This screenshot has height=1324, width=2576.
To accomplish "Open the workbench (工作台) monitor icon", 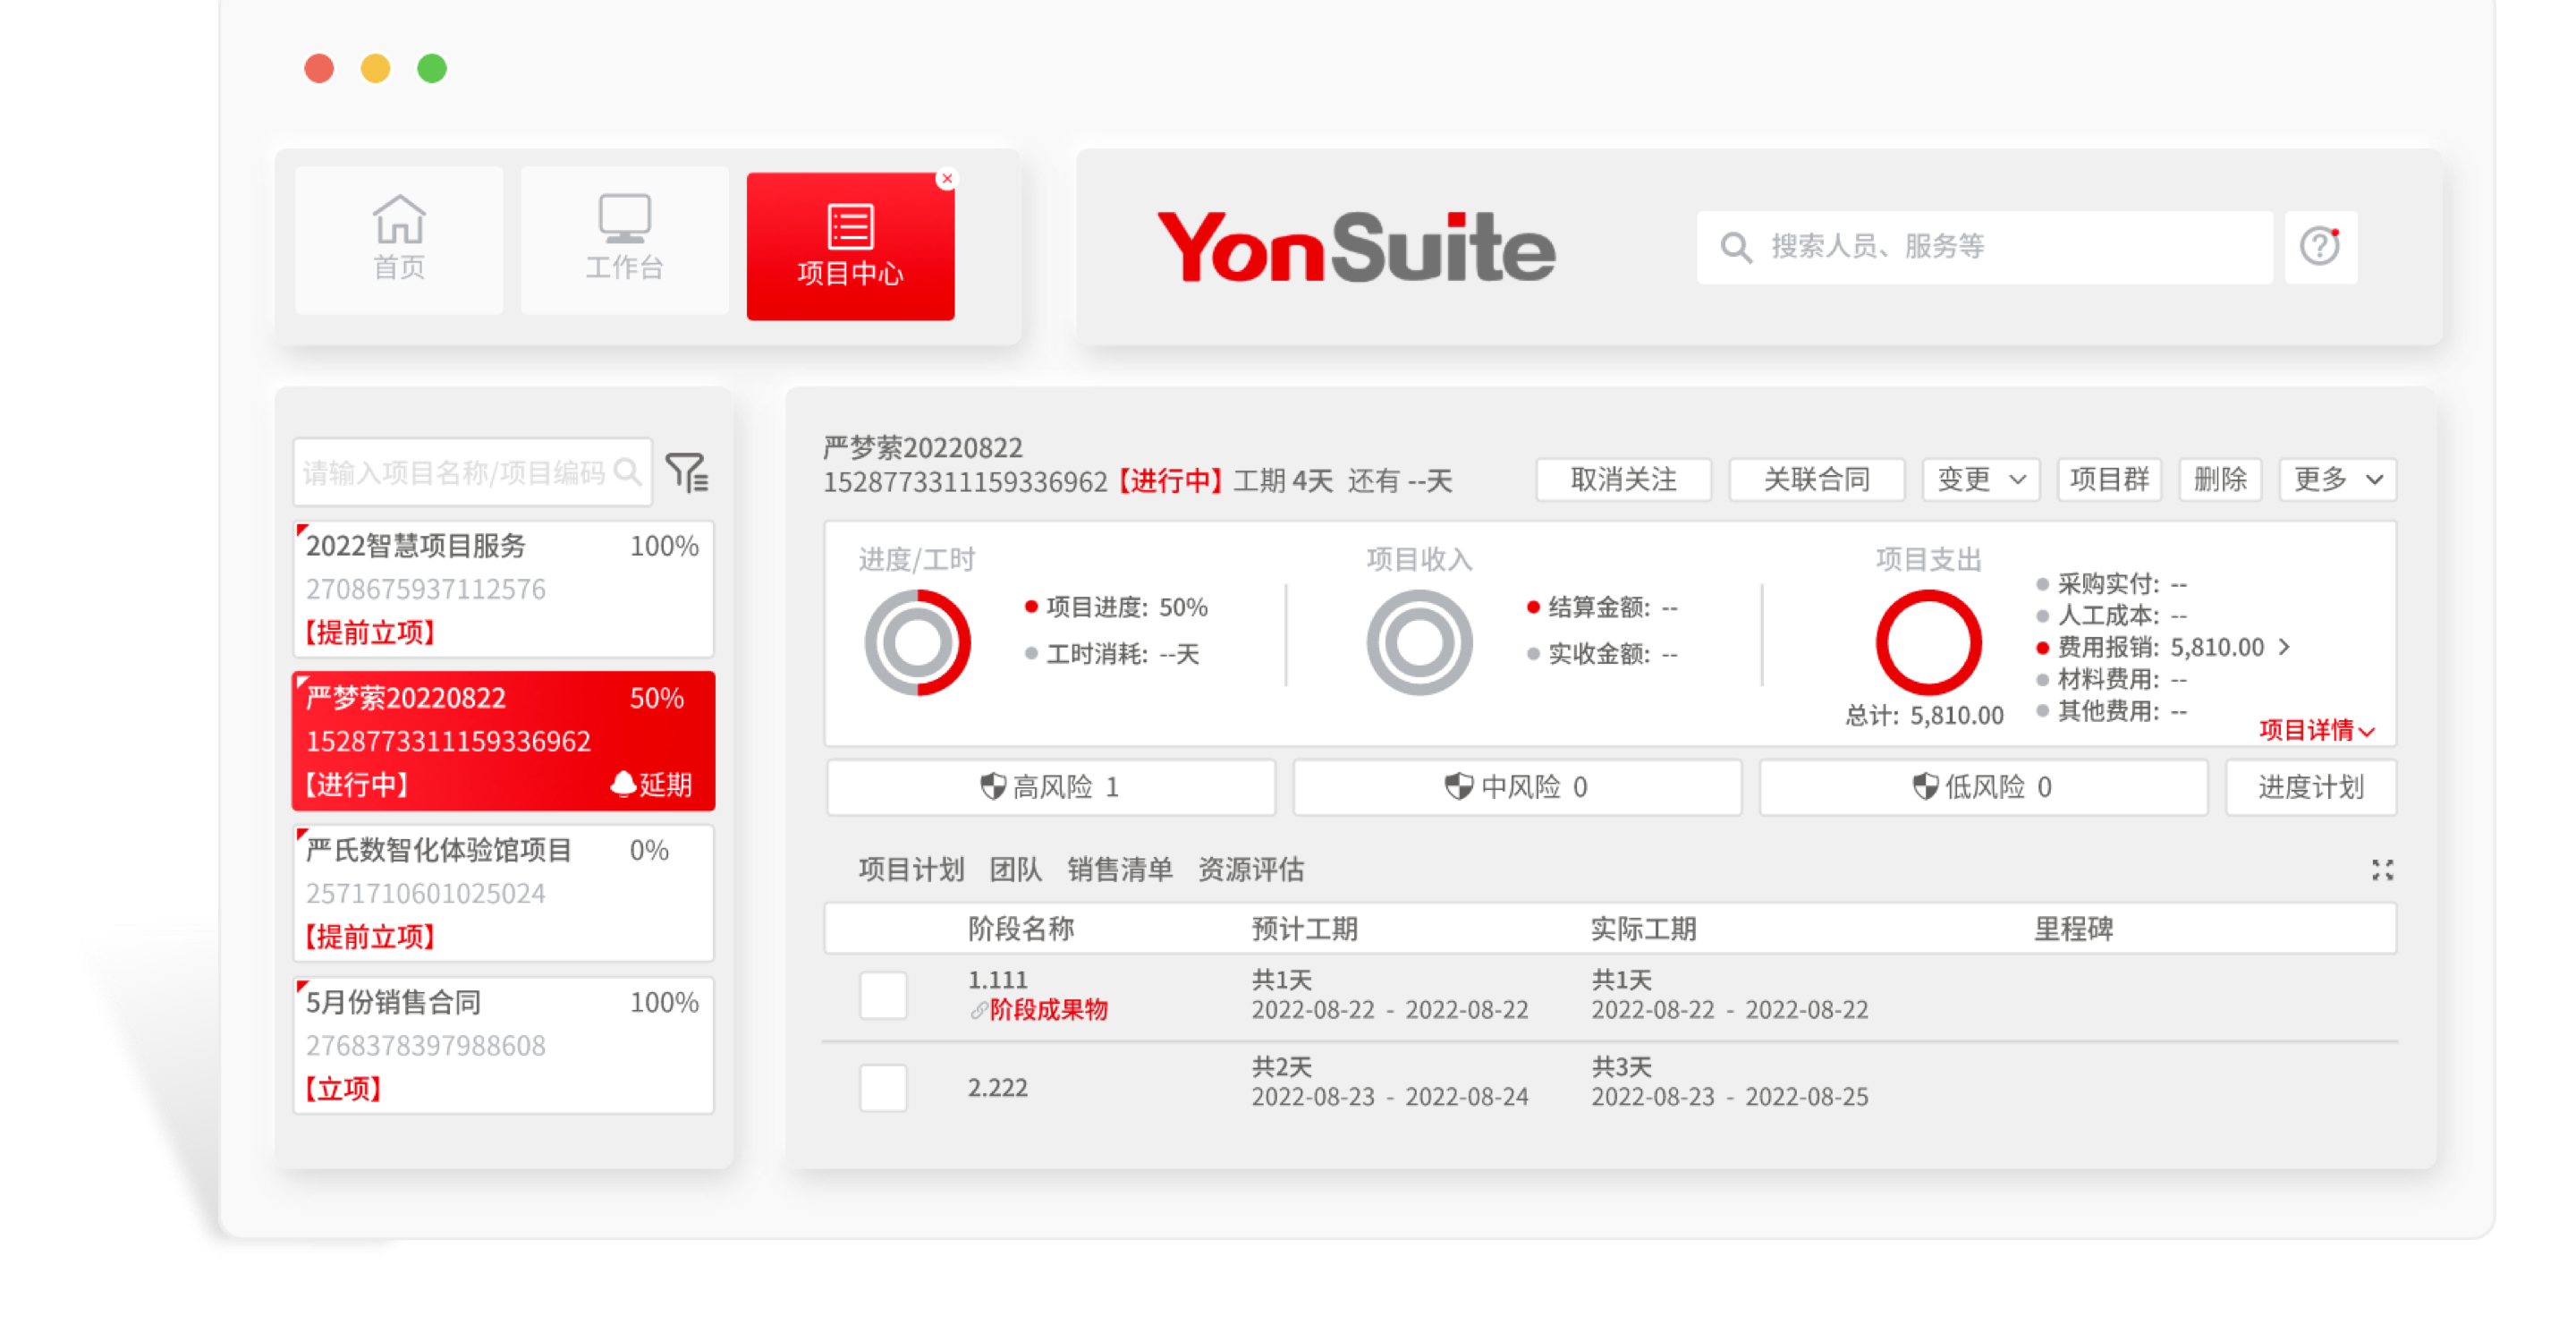I will coord(624,220).
